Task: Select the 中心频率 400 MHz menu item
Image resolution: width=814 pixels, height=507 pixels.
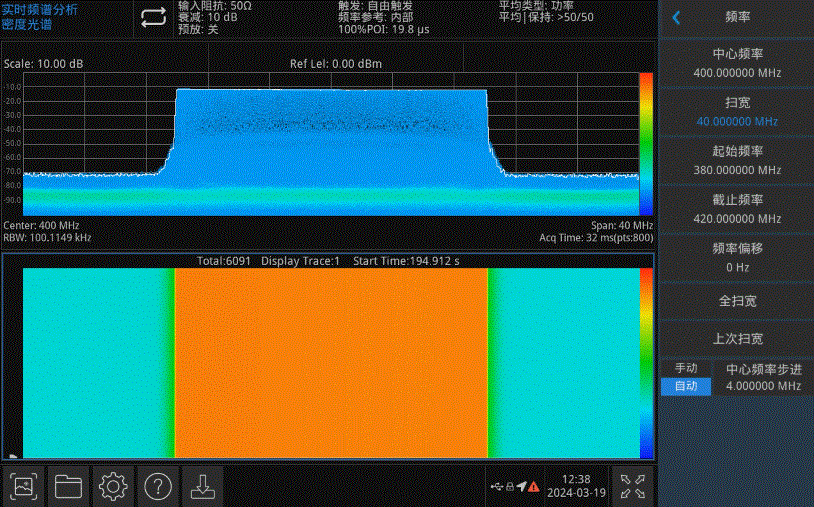Action: [737, 63]
